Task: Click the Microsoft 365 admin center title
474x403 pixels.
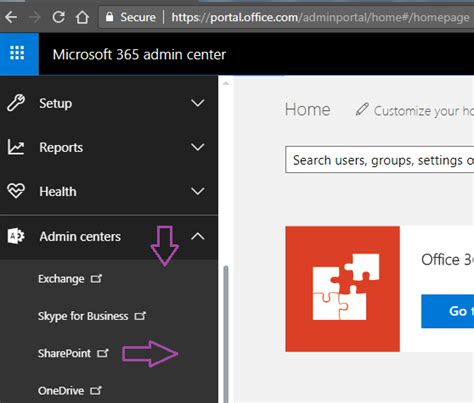Action: [139, 54]
